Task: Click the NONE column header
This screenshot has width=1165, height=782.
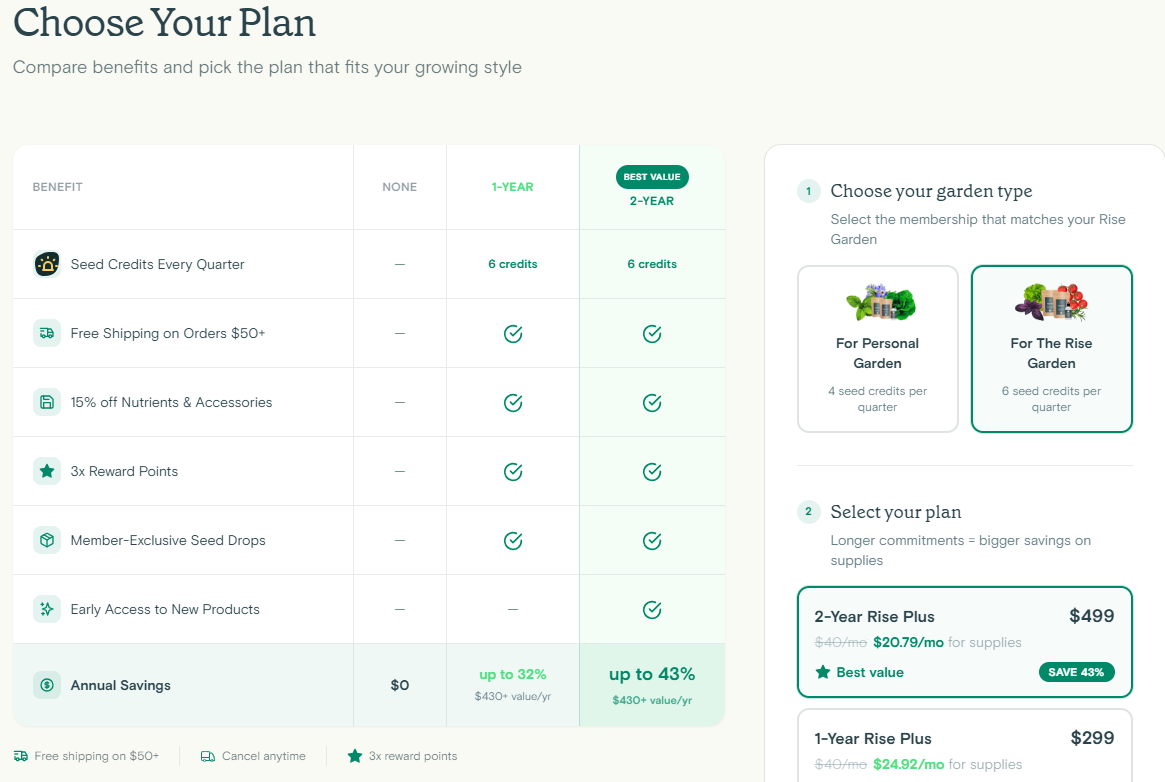Action: pyautogui.click(x=399, y=187)
